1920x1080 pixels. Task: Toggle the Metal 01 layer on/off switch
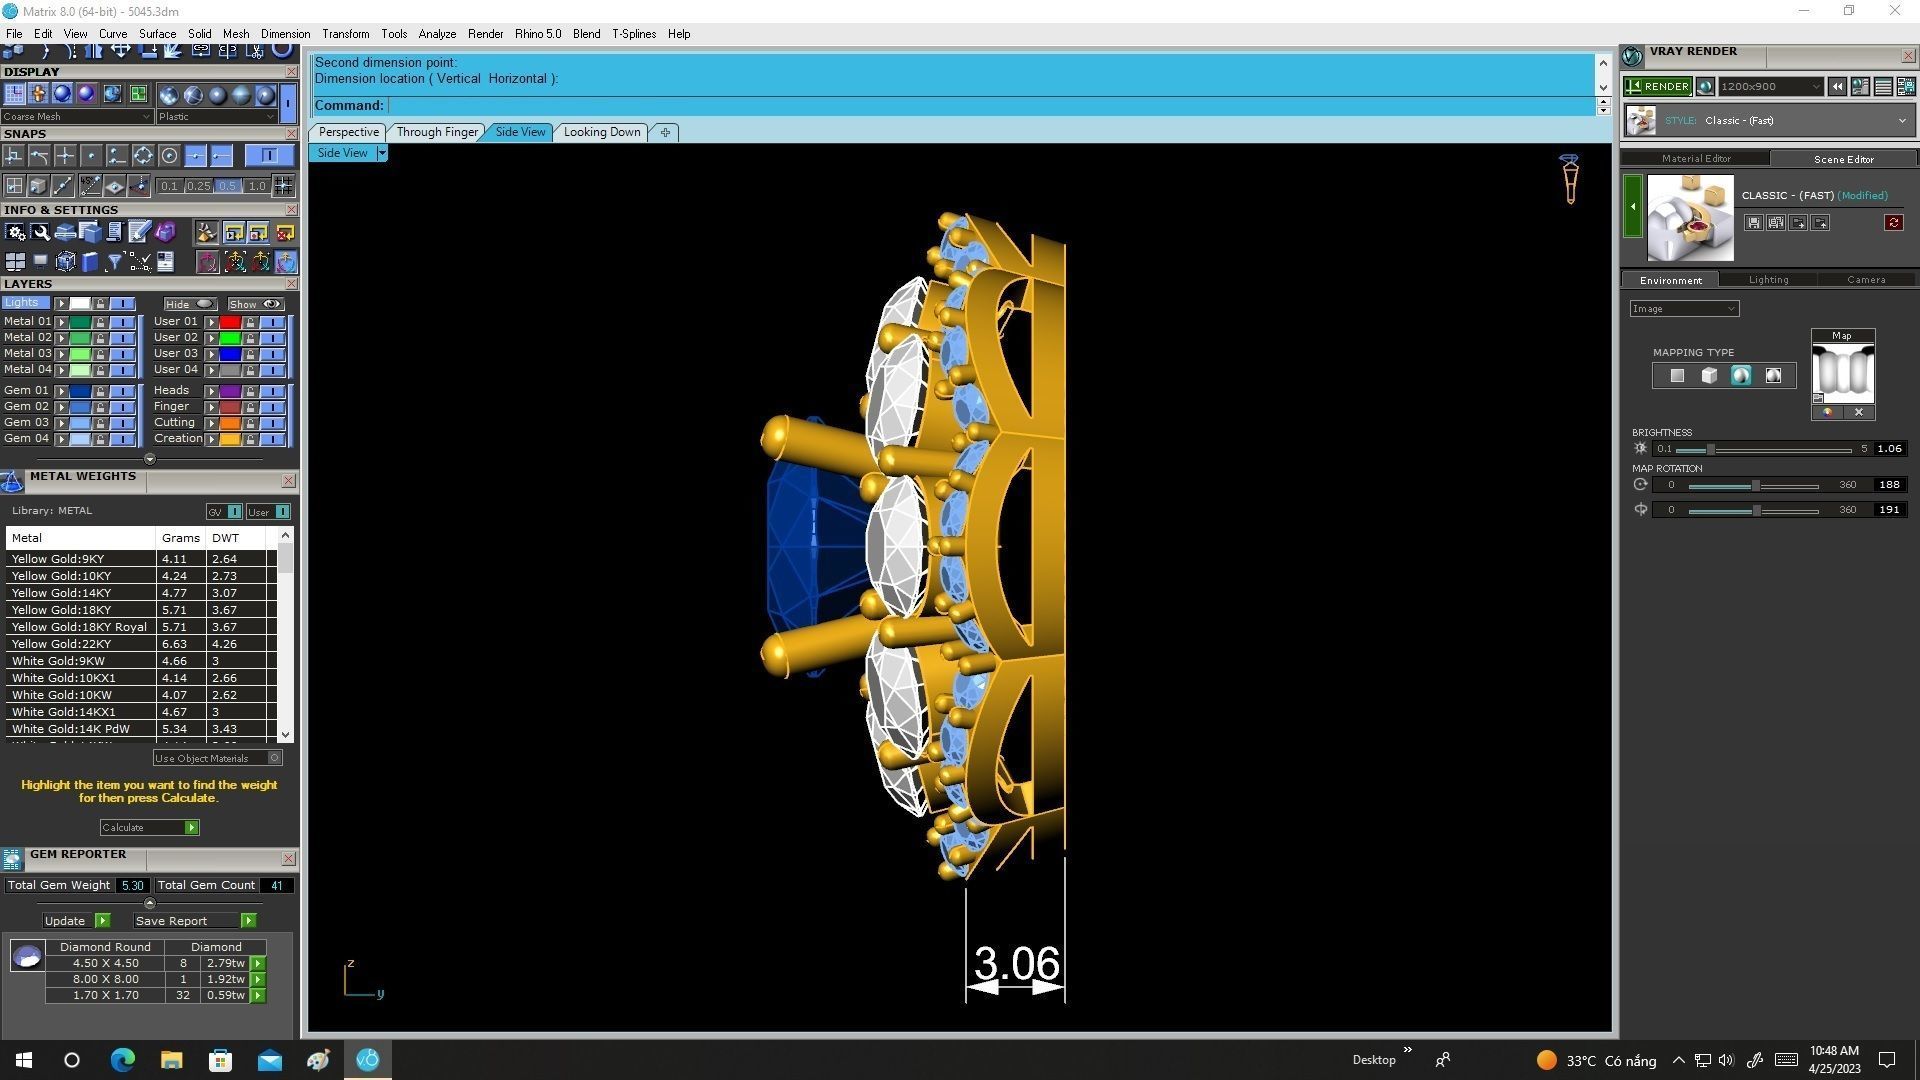(x=122, y=322)
